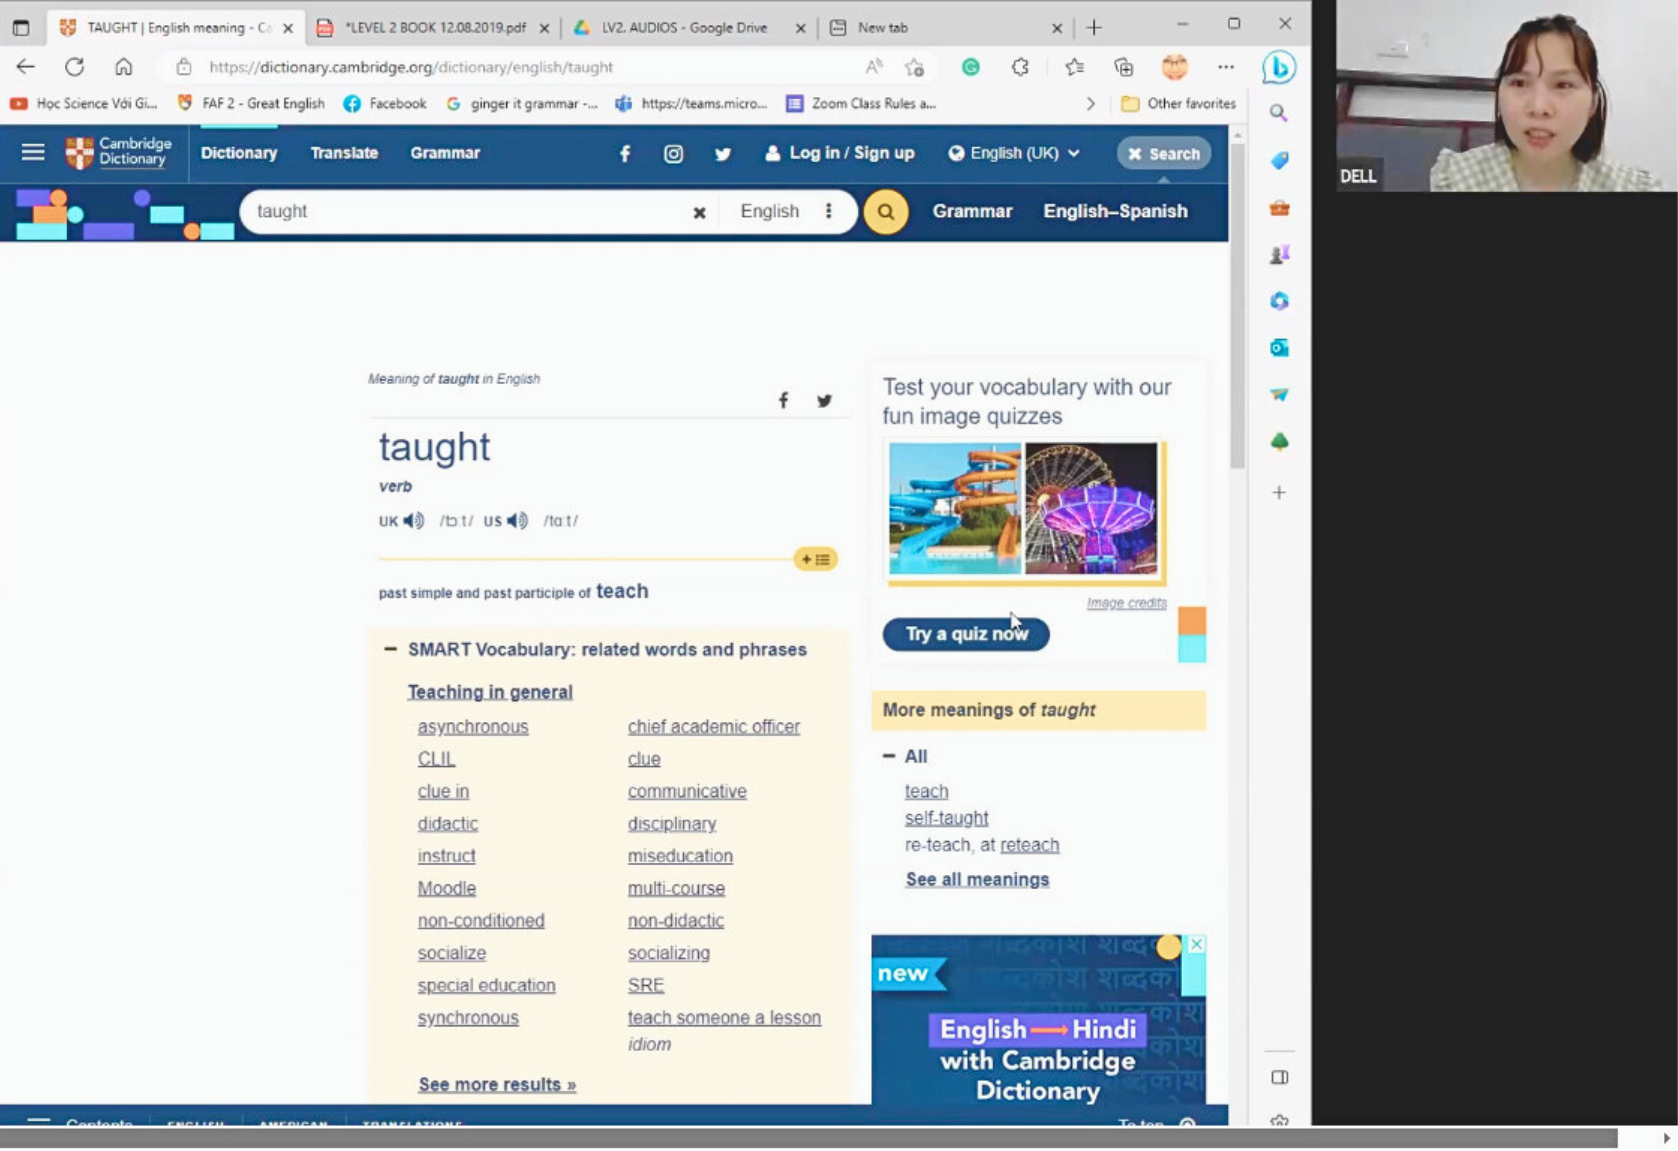Play the US pronunciation audio
Viewport: 1678px width, 1151px height.
(x=517, y=521)
